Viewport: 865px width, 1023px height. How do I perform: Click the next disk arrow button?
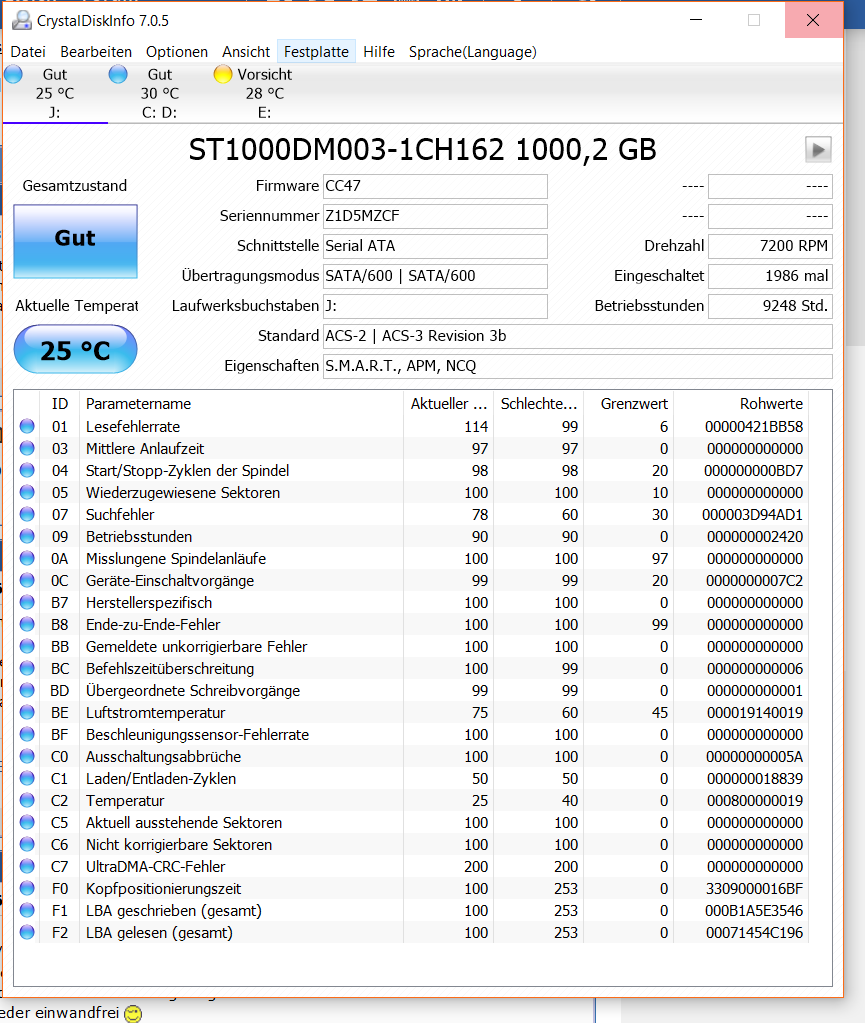(x=818, y=149)
